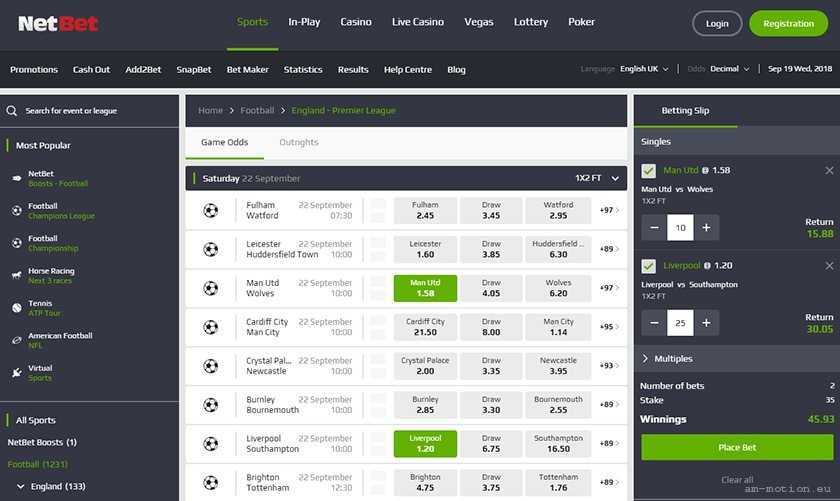The width and height of the screenshot is (840, 501).
Task: Deselect Liverpool 1.20 odds button
Action: pos(425,444)
